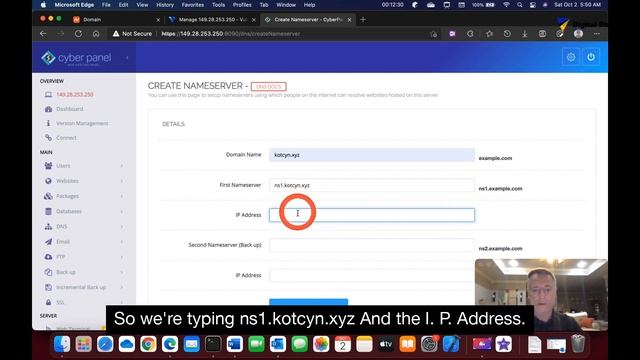This screenshot has height=360, width=640.
Task: Open CyberPanel settings gear icon
Action: 571,57
